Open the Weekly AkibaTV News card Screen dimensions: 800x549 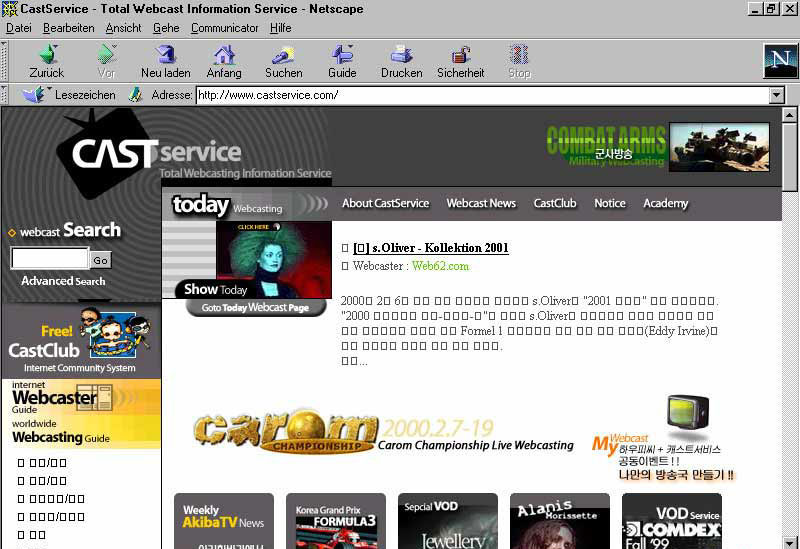pos(223,521)
